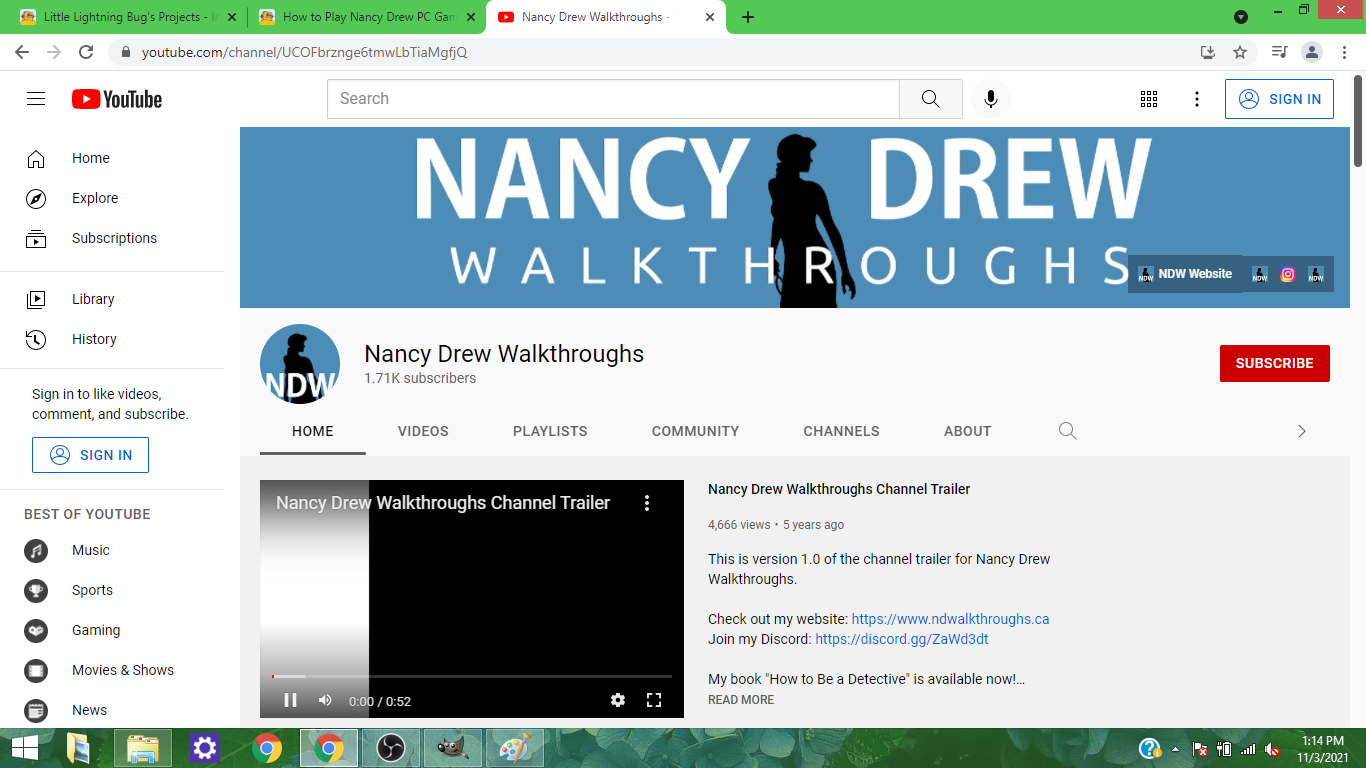1366x768 pixels.
Task: Open Home in the sidebar
Action: coord(112,158)
